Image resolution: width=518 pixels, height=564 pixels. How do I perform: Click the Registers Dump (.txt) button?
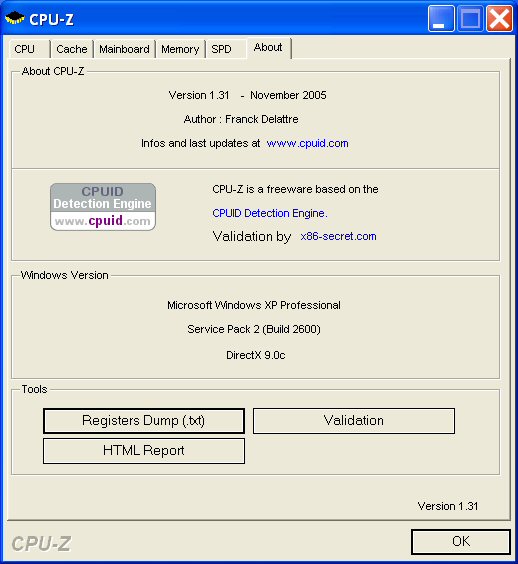tap(144, 421)
